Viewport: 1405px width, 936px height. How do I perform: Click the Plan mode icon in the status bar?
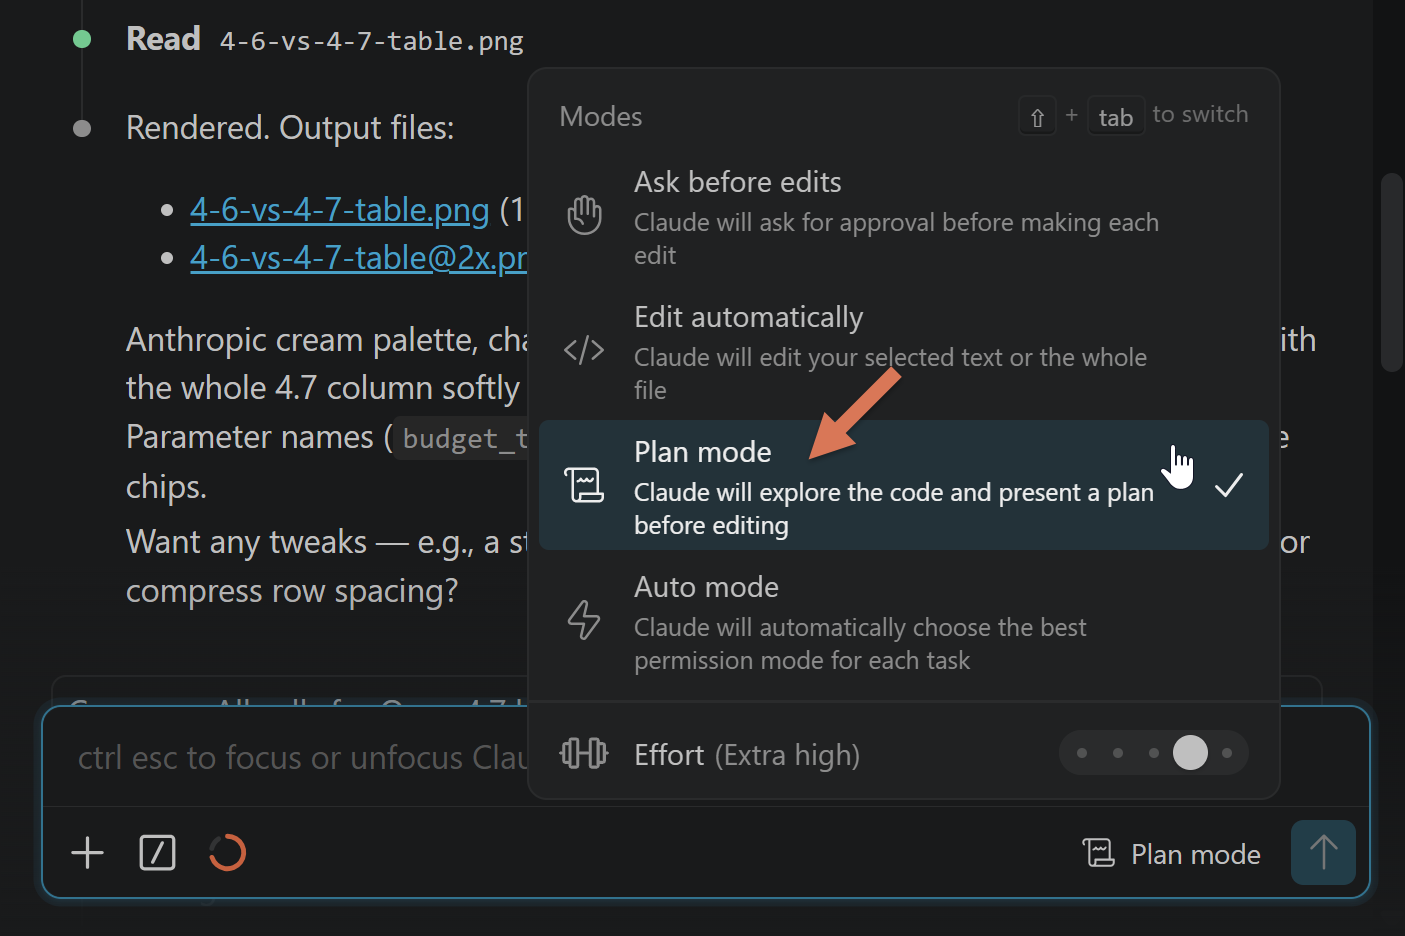coord(1099,853)
